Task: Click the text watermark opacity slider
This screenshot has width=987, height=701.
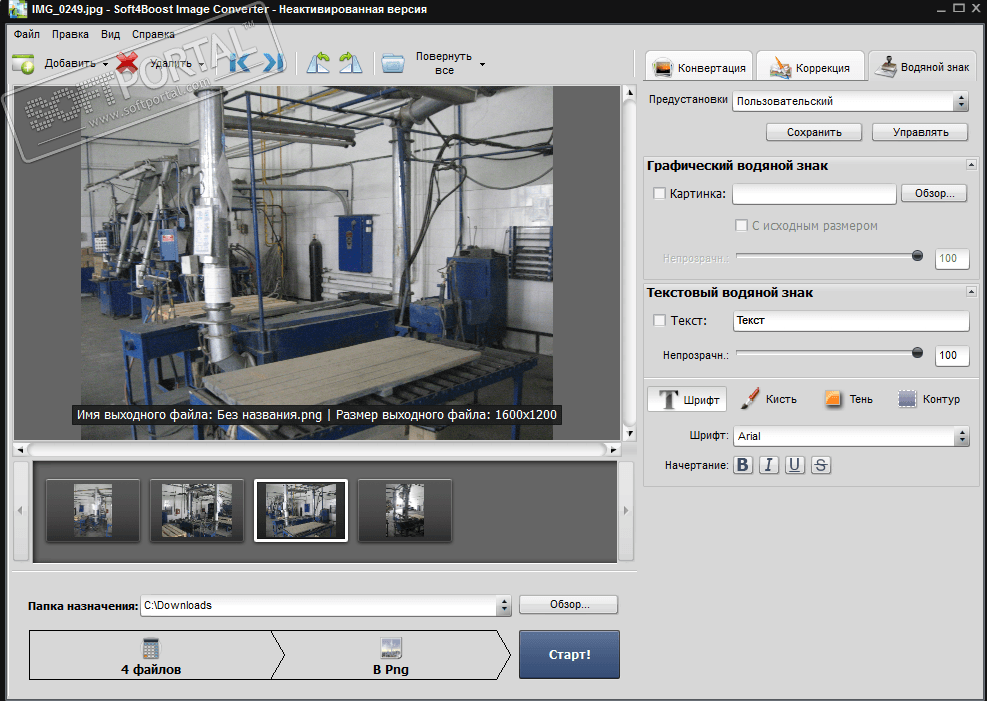Action: point(828,353)
